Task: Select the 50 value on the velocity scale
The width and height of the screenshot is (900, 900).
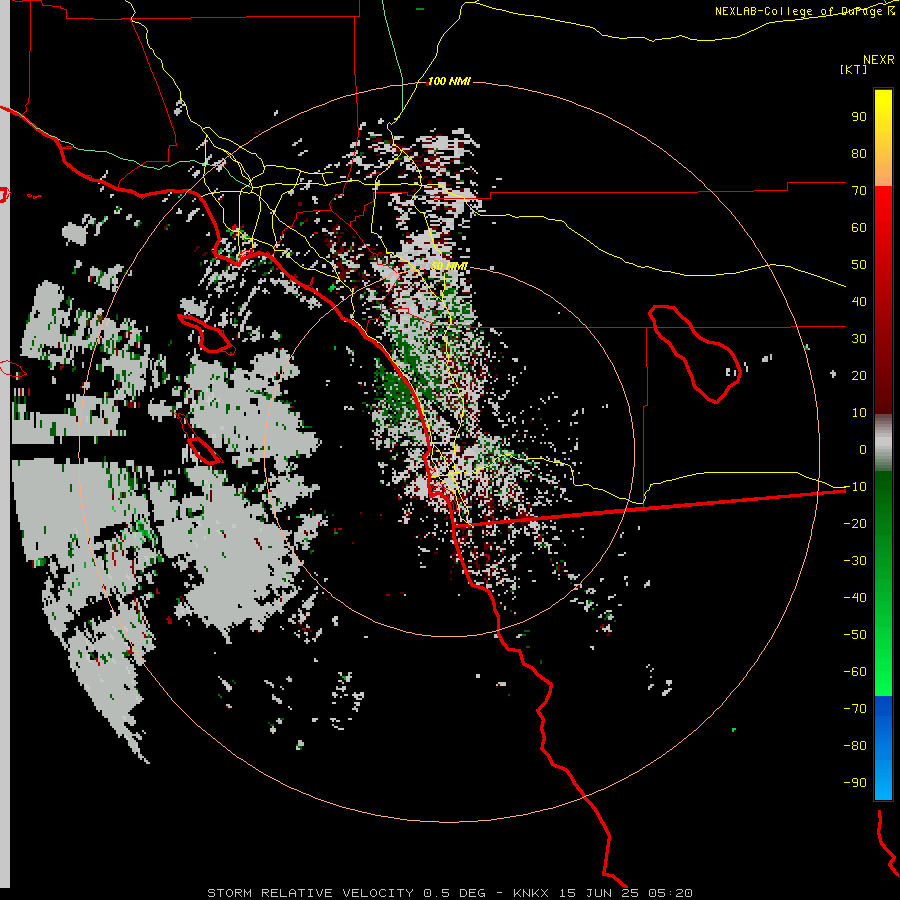Action: [x=859, y=265]
